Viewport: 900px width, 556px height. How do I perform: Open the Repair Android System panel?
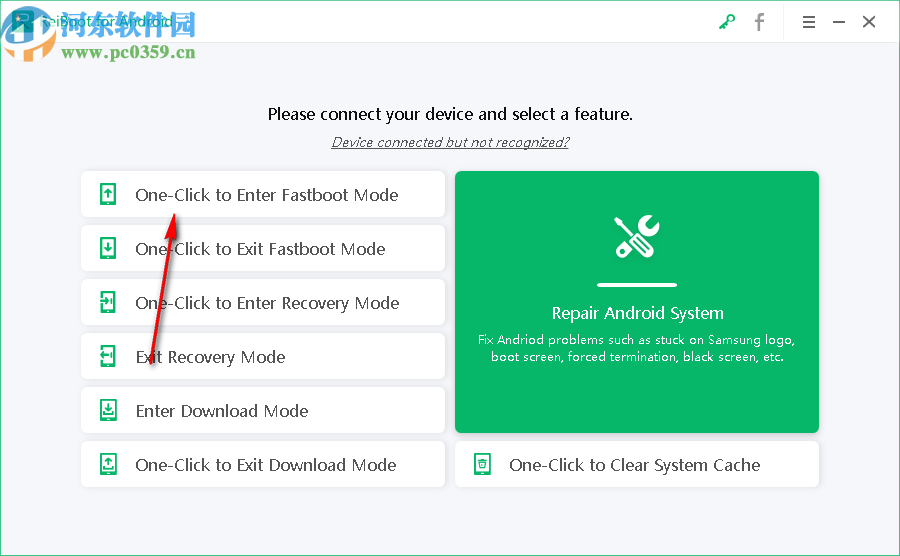coord(637,302)
